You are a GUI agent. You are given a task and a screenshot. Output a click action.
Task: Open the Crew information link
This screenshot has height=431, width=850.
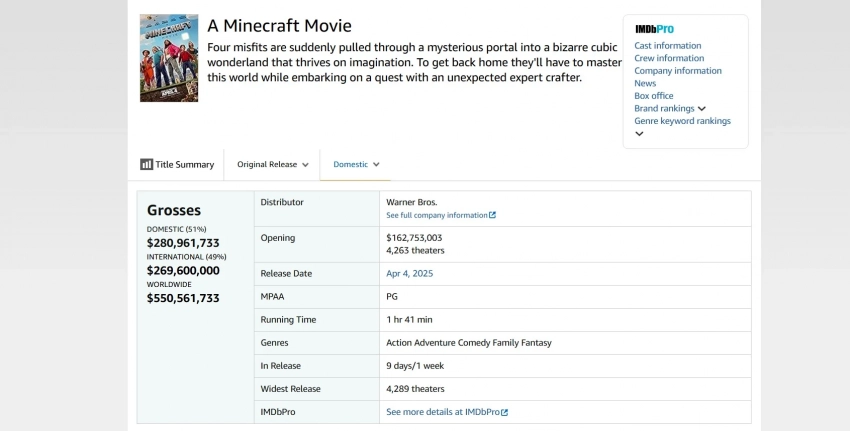669,58
